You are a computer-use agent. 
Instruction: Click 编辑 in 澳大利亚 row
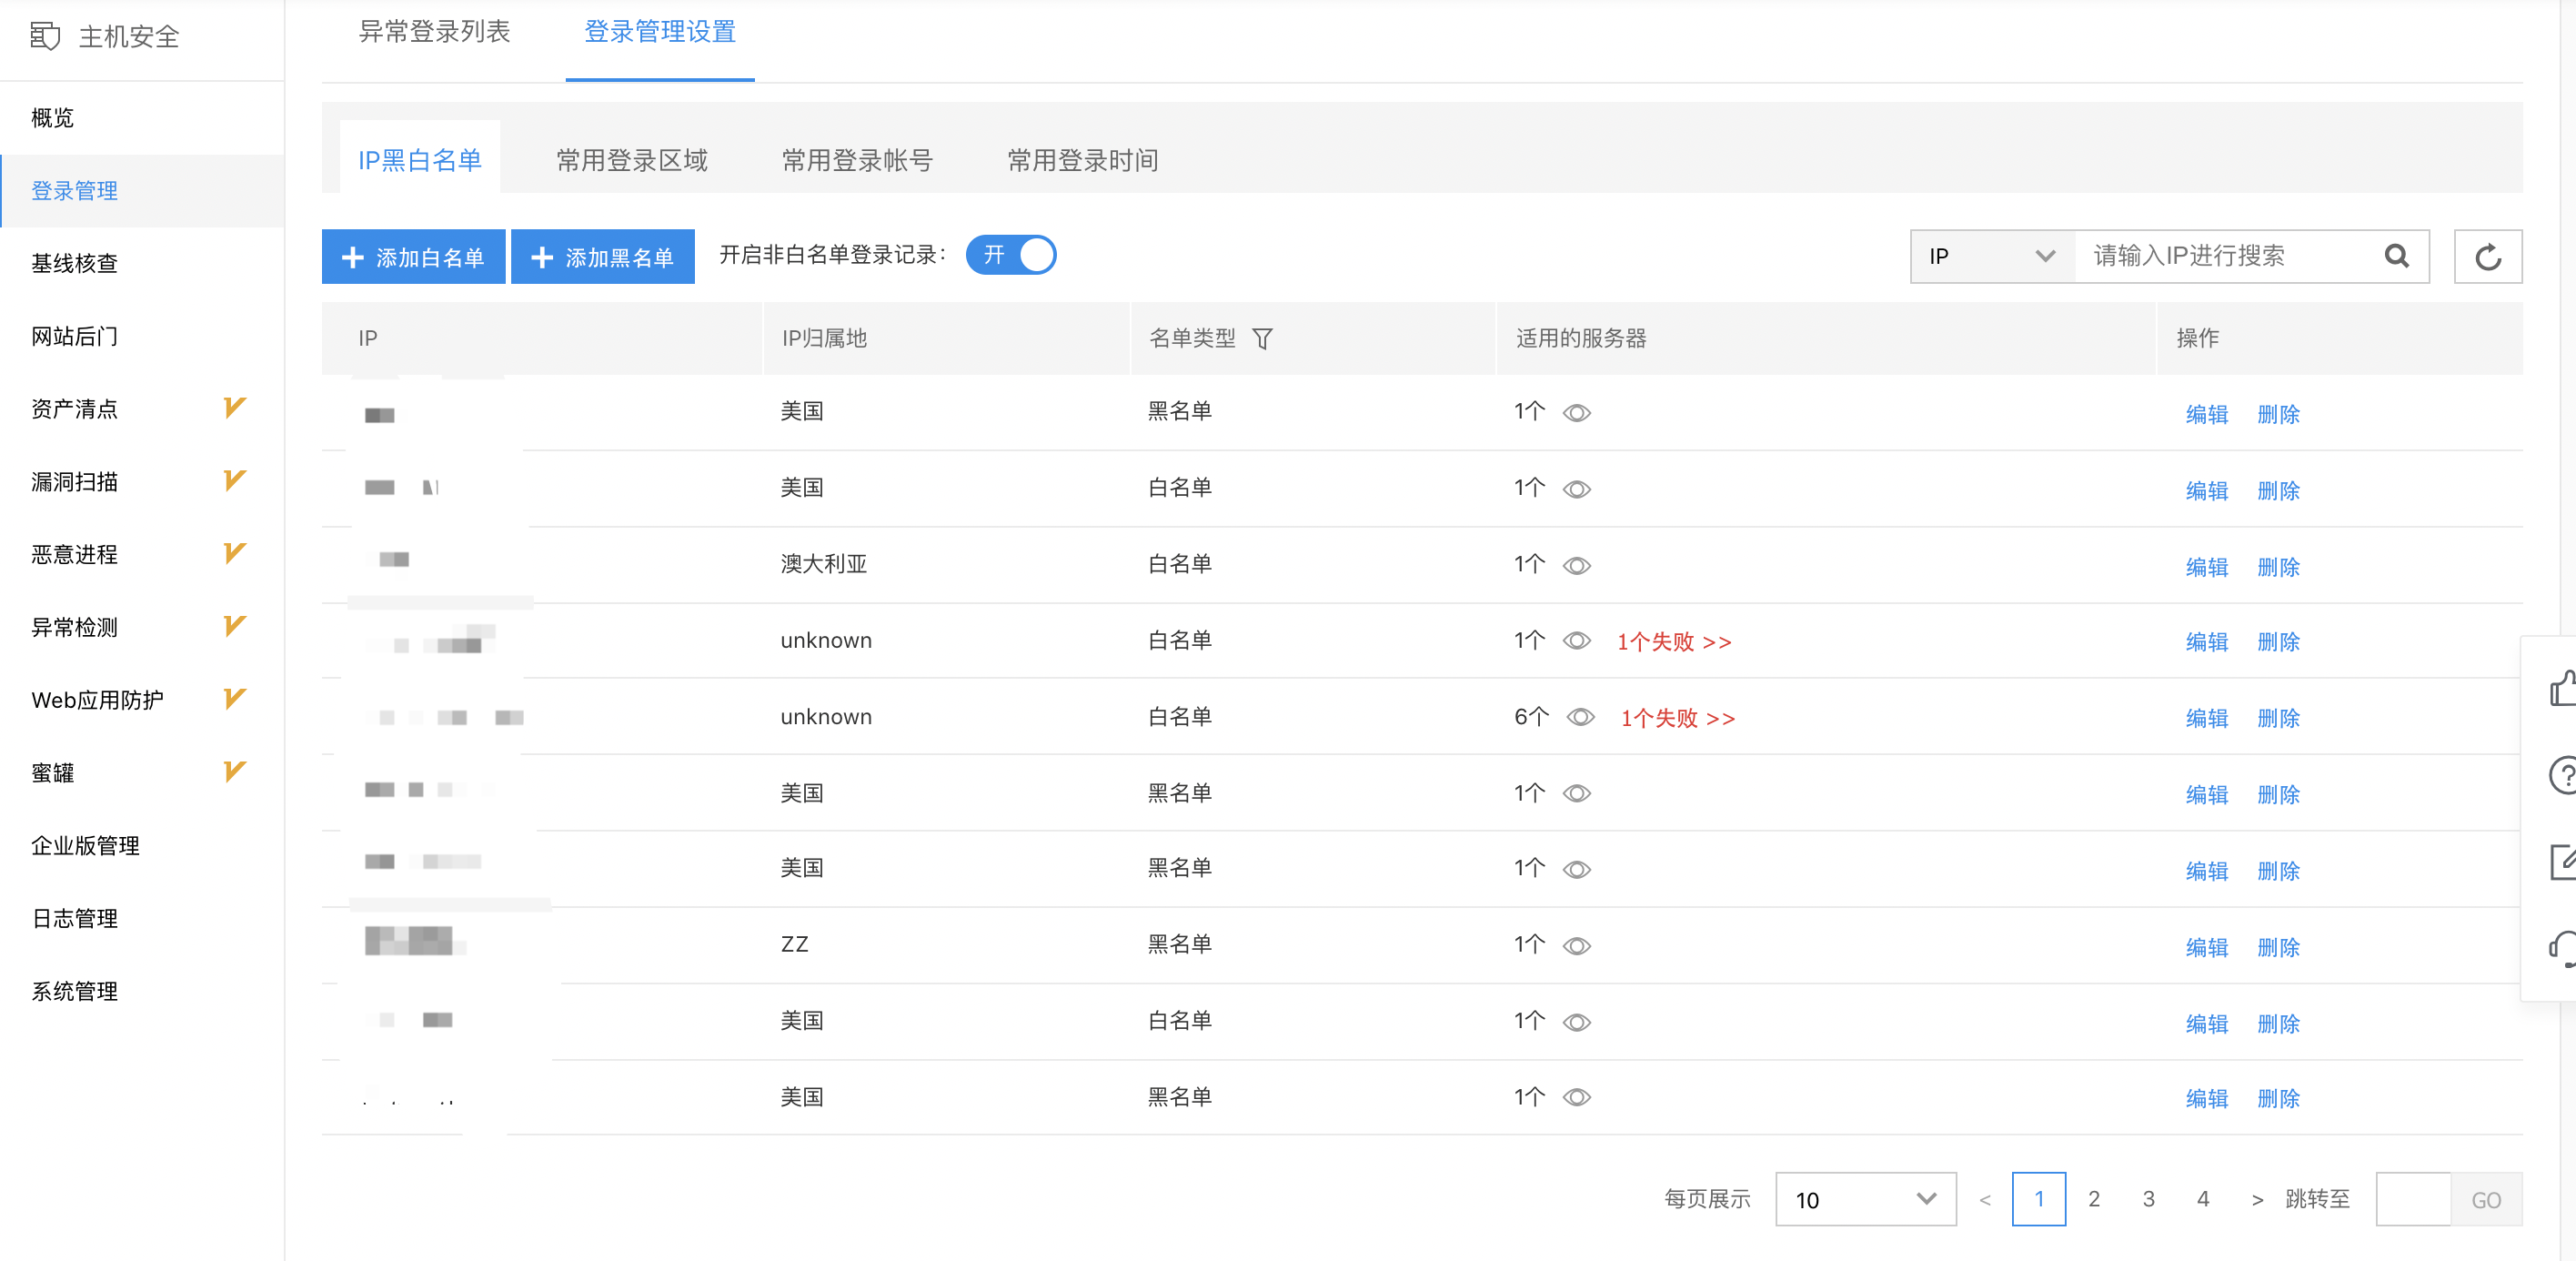2206,567
